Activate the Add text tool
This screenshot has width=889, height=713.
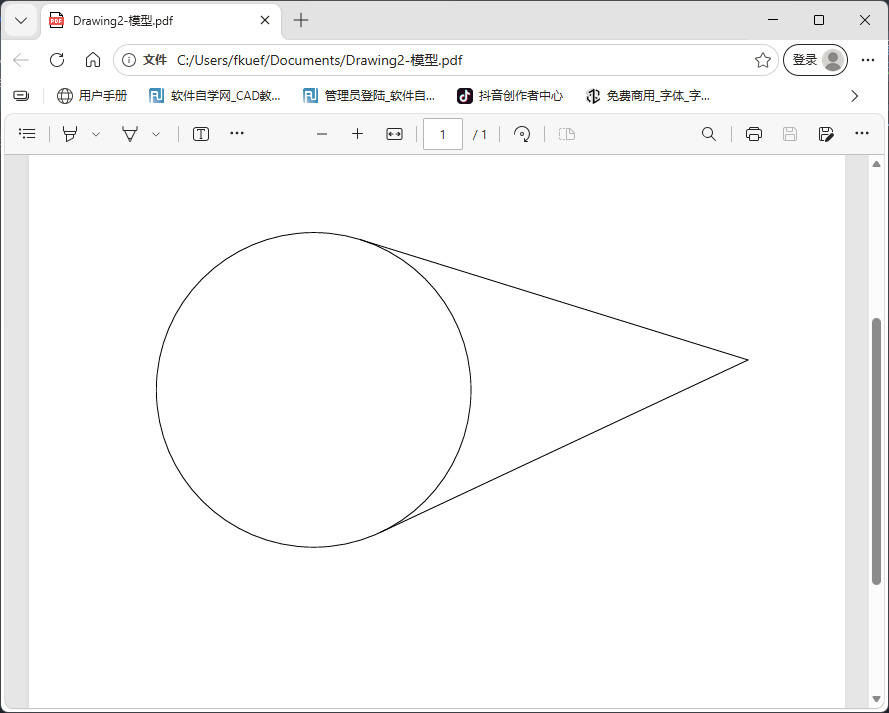coord(200,133)
